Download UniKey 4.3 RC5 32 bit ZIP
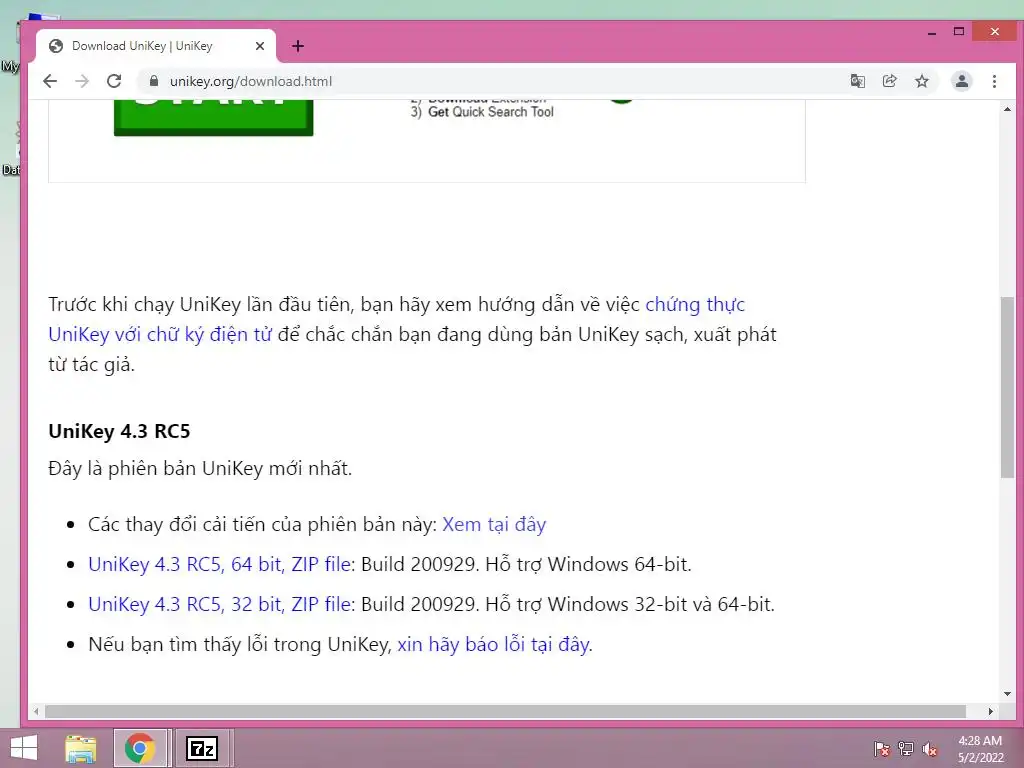 (x=219, y=604)
